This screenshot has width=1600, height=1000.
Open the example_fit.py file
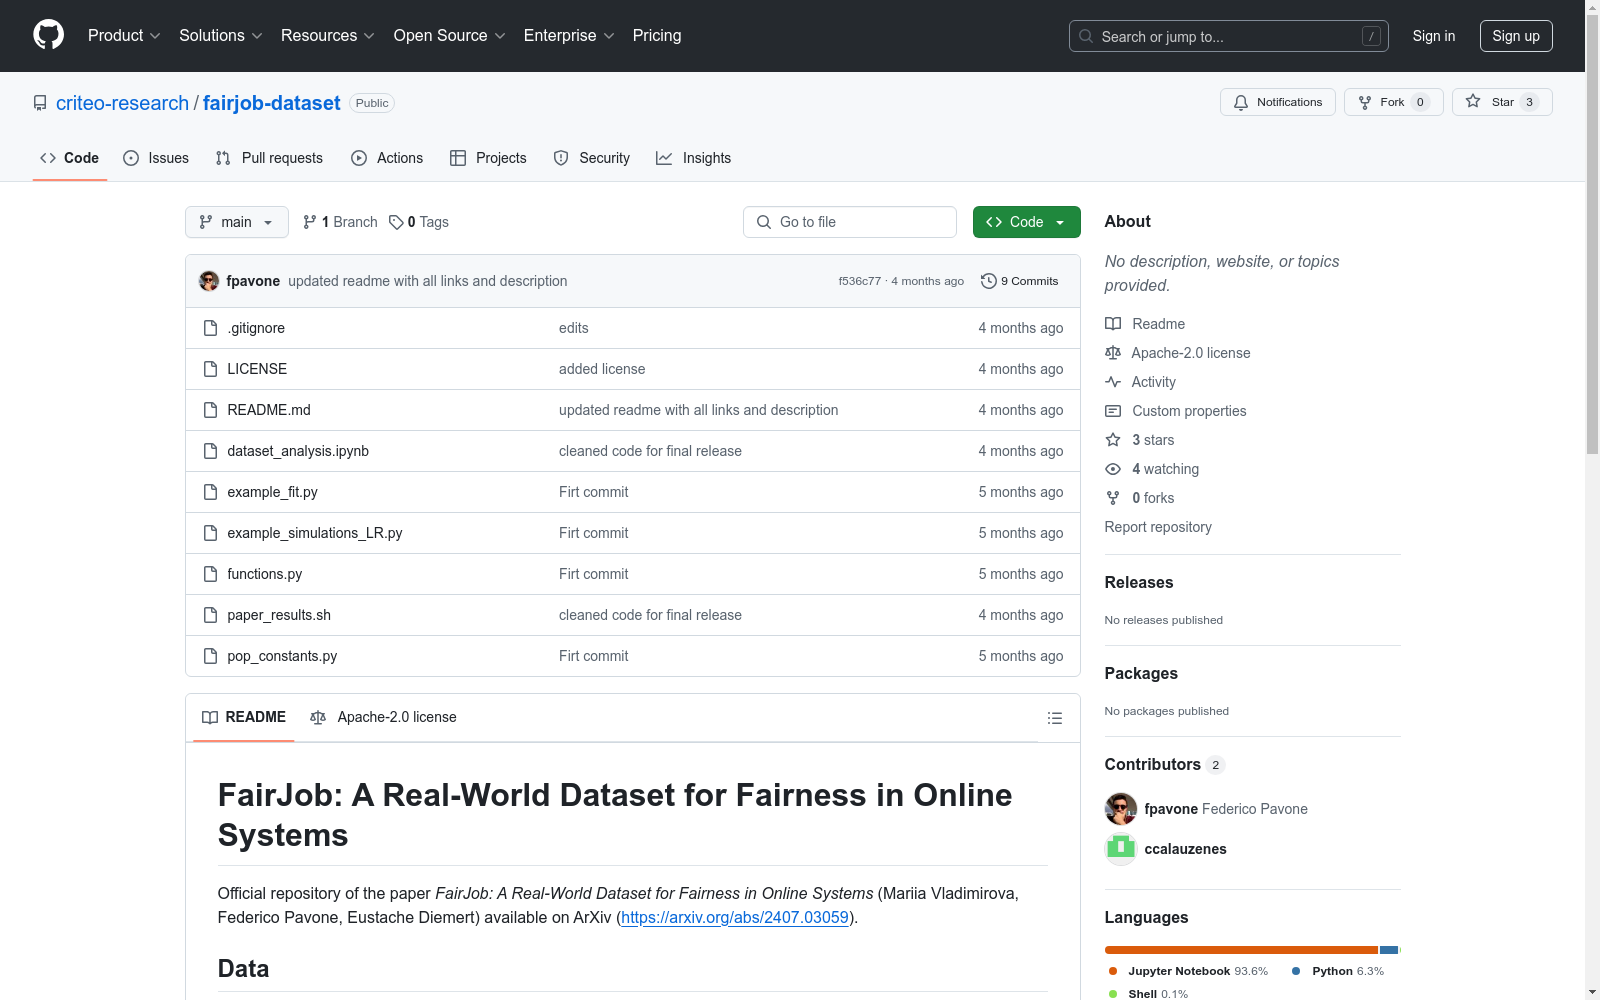click(x=272, y=492)
